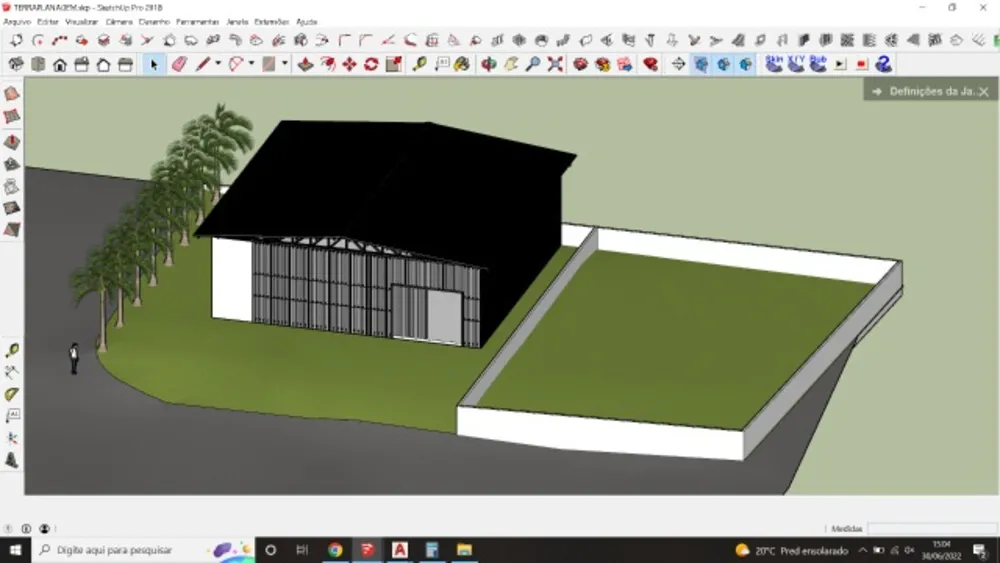
Task: Expand the Rectangle shape dropdown arrow
Action: pyautogui.click(x=284, y=64)
